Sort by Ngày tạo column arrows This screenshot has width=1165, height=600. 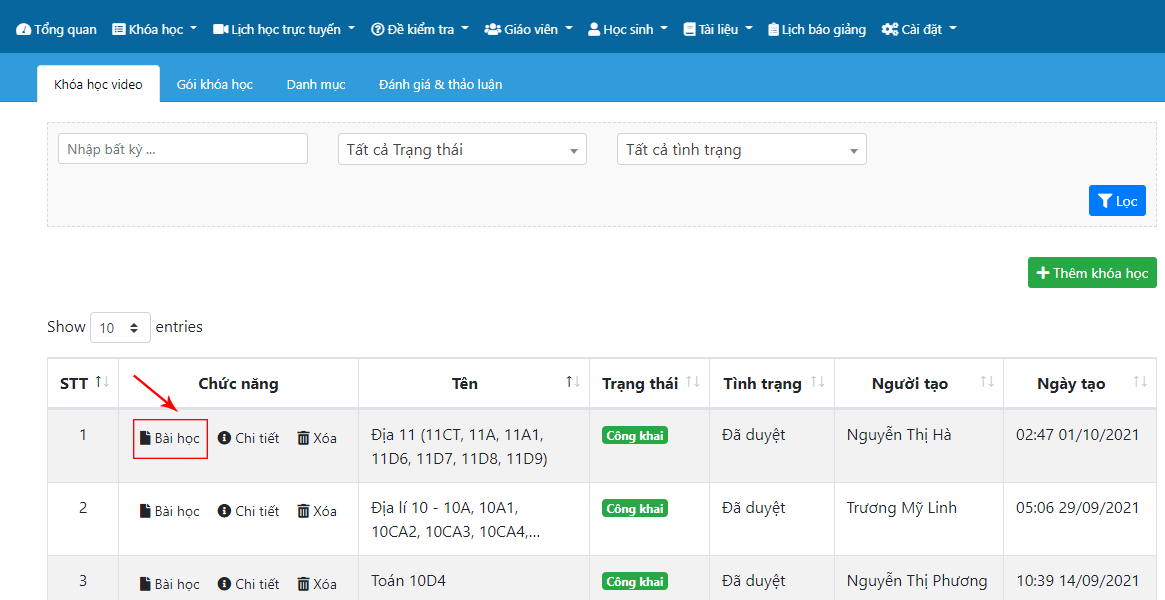(1140, 382)
